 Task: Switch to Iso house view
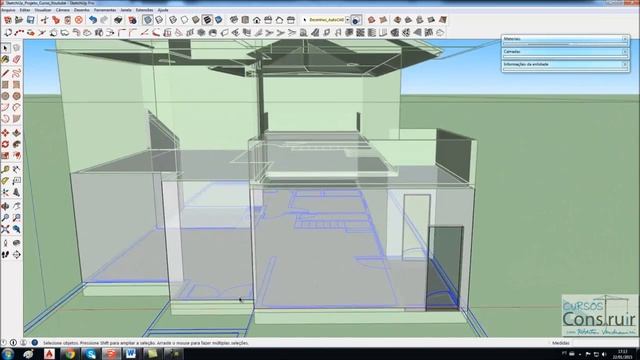(x=234, y=20)
